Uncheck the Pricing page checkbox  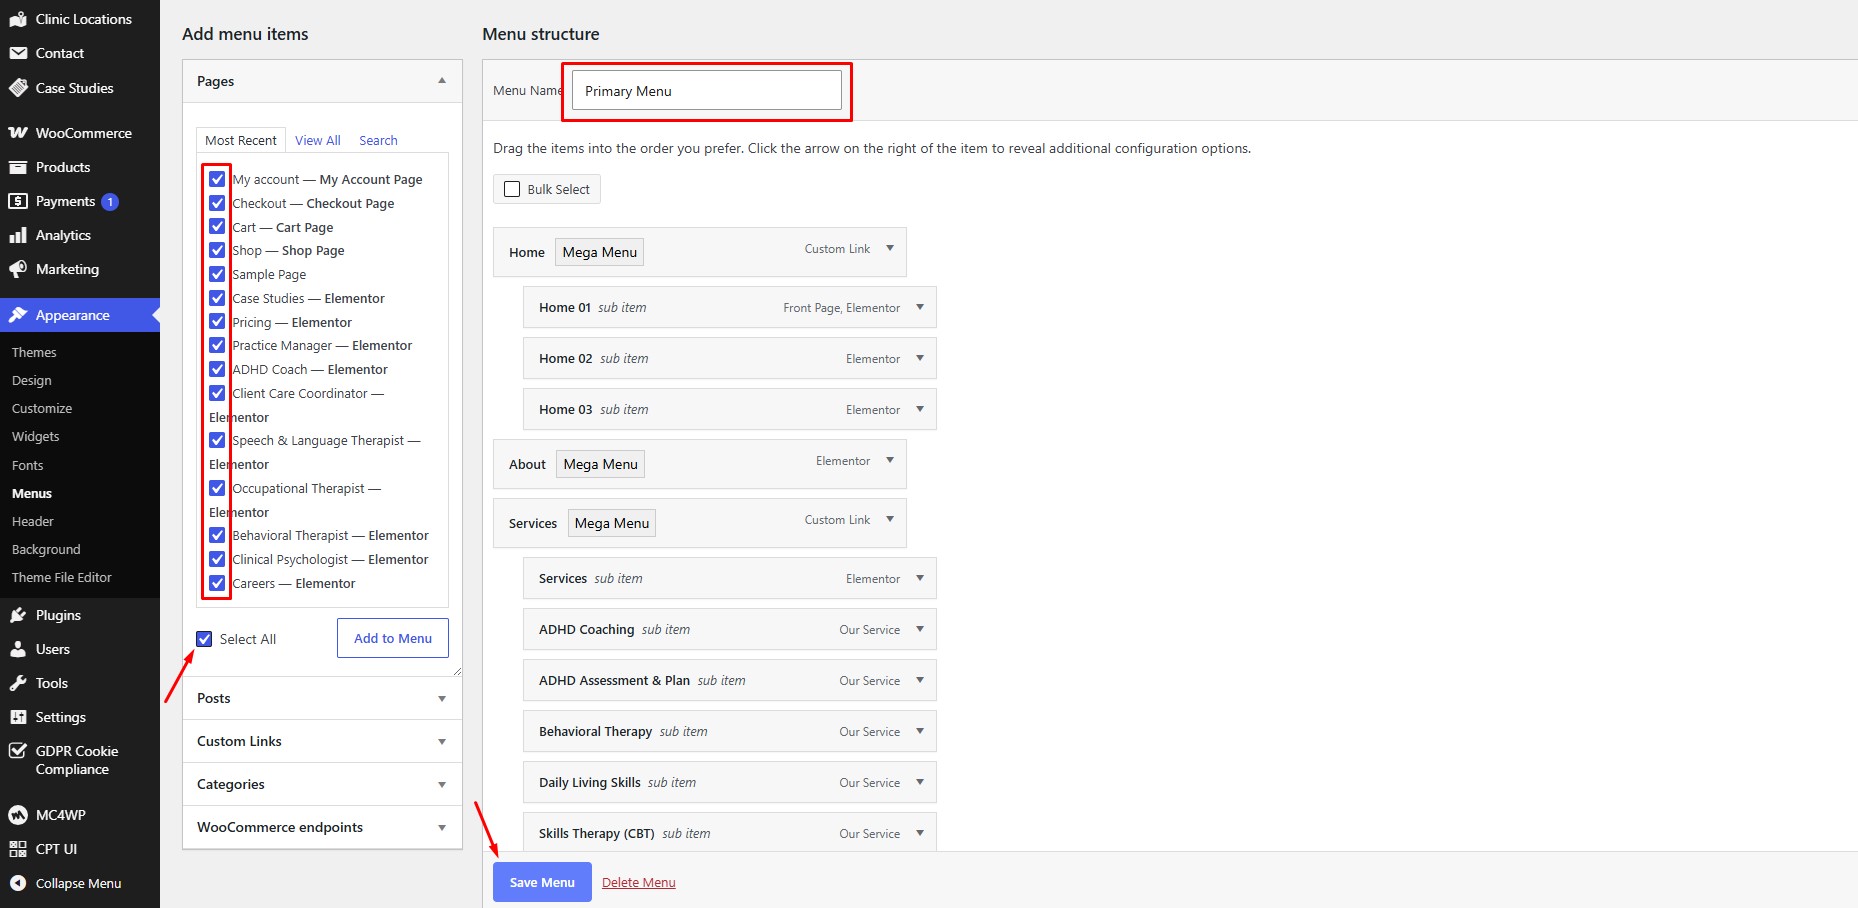tap(217, 322)
